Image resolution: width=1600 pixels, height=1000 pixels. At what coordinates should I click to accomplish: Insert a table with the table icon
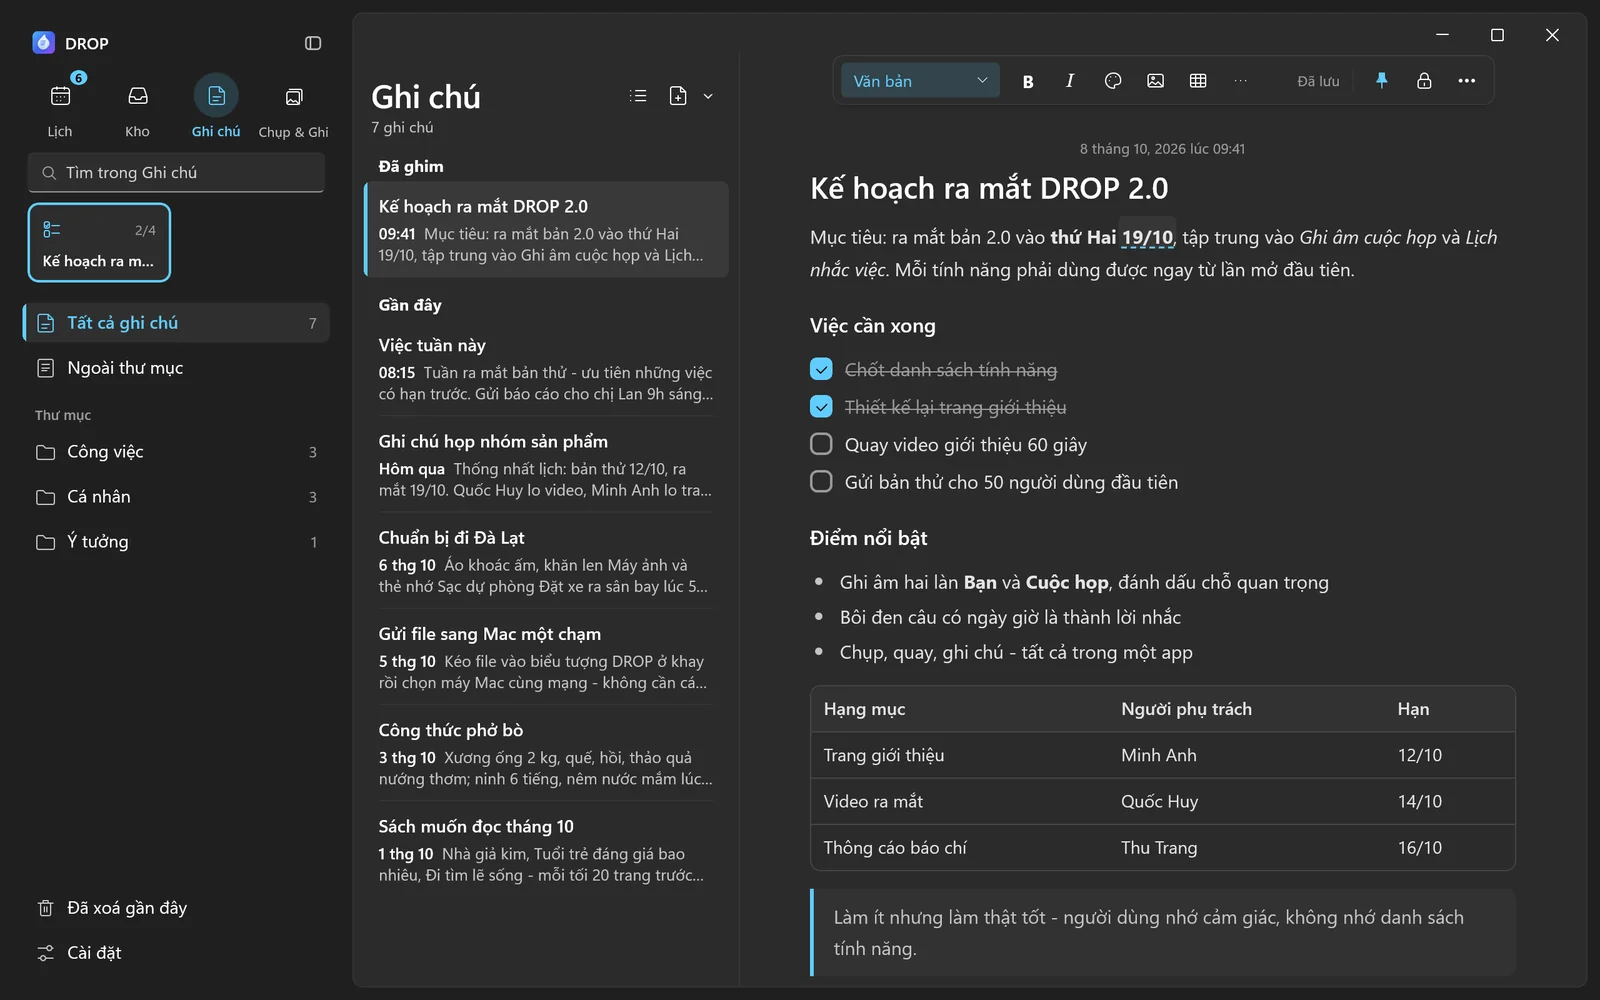[x=1198, y=81]
